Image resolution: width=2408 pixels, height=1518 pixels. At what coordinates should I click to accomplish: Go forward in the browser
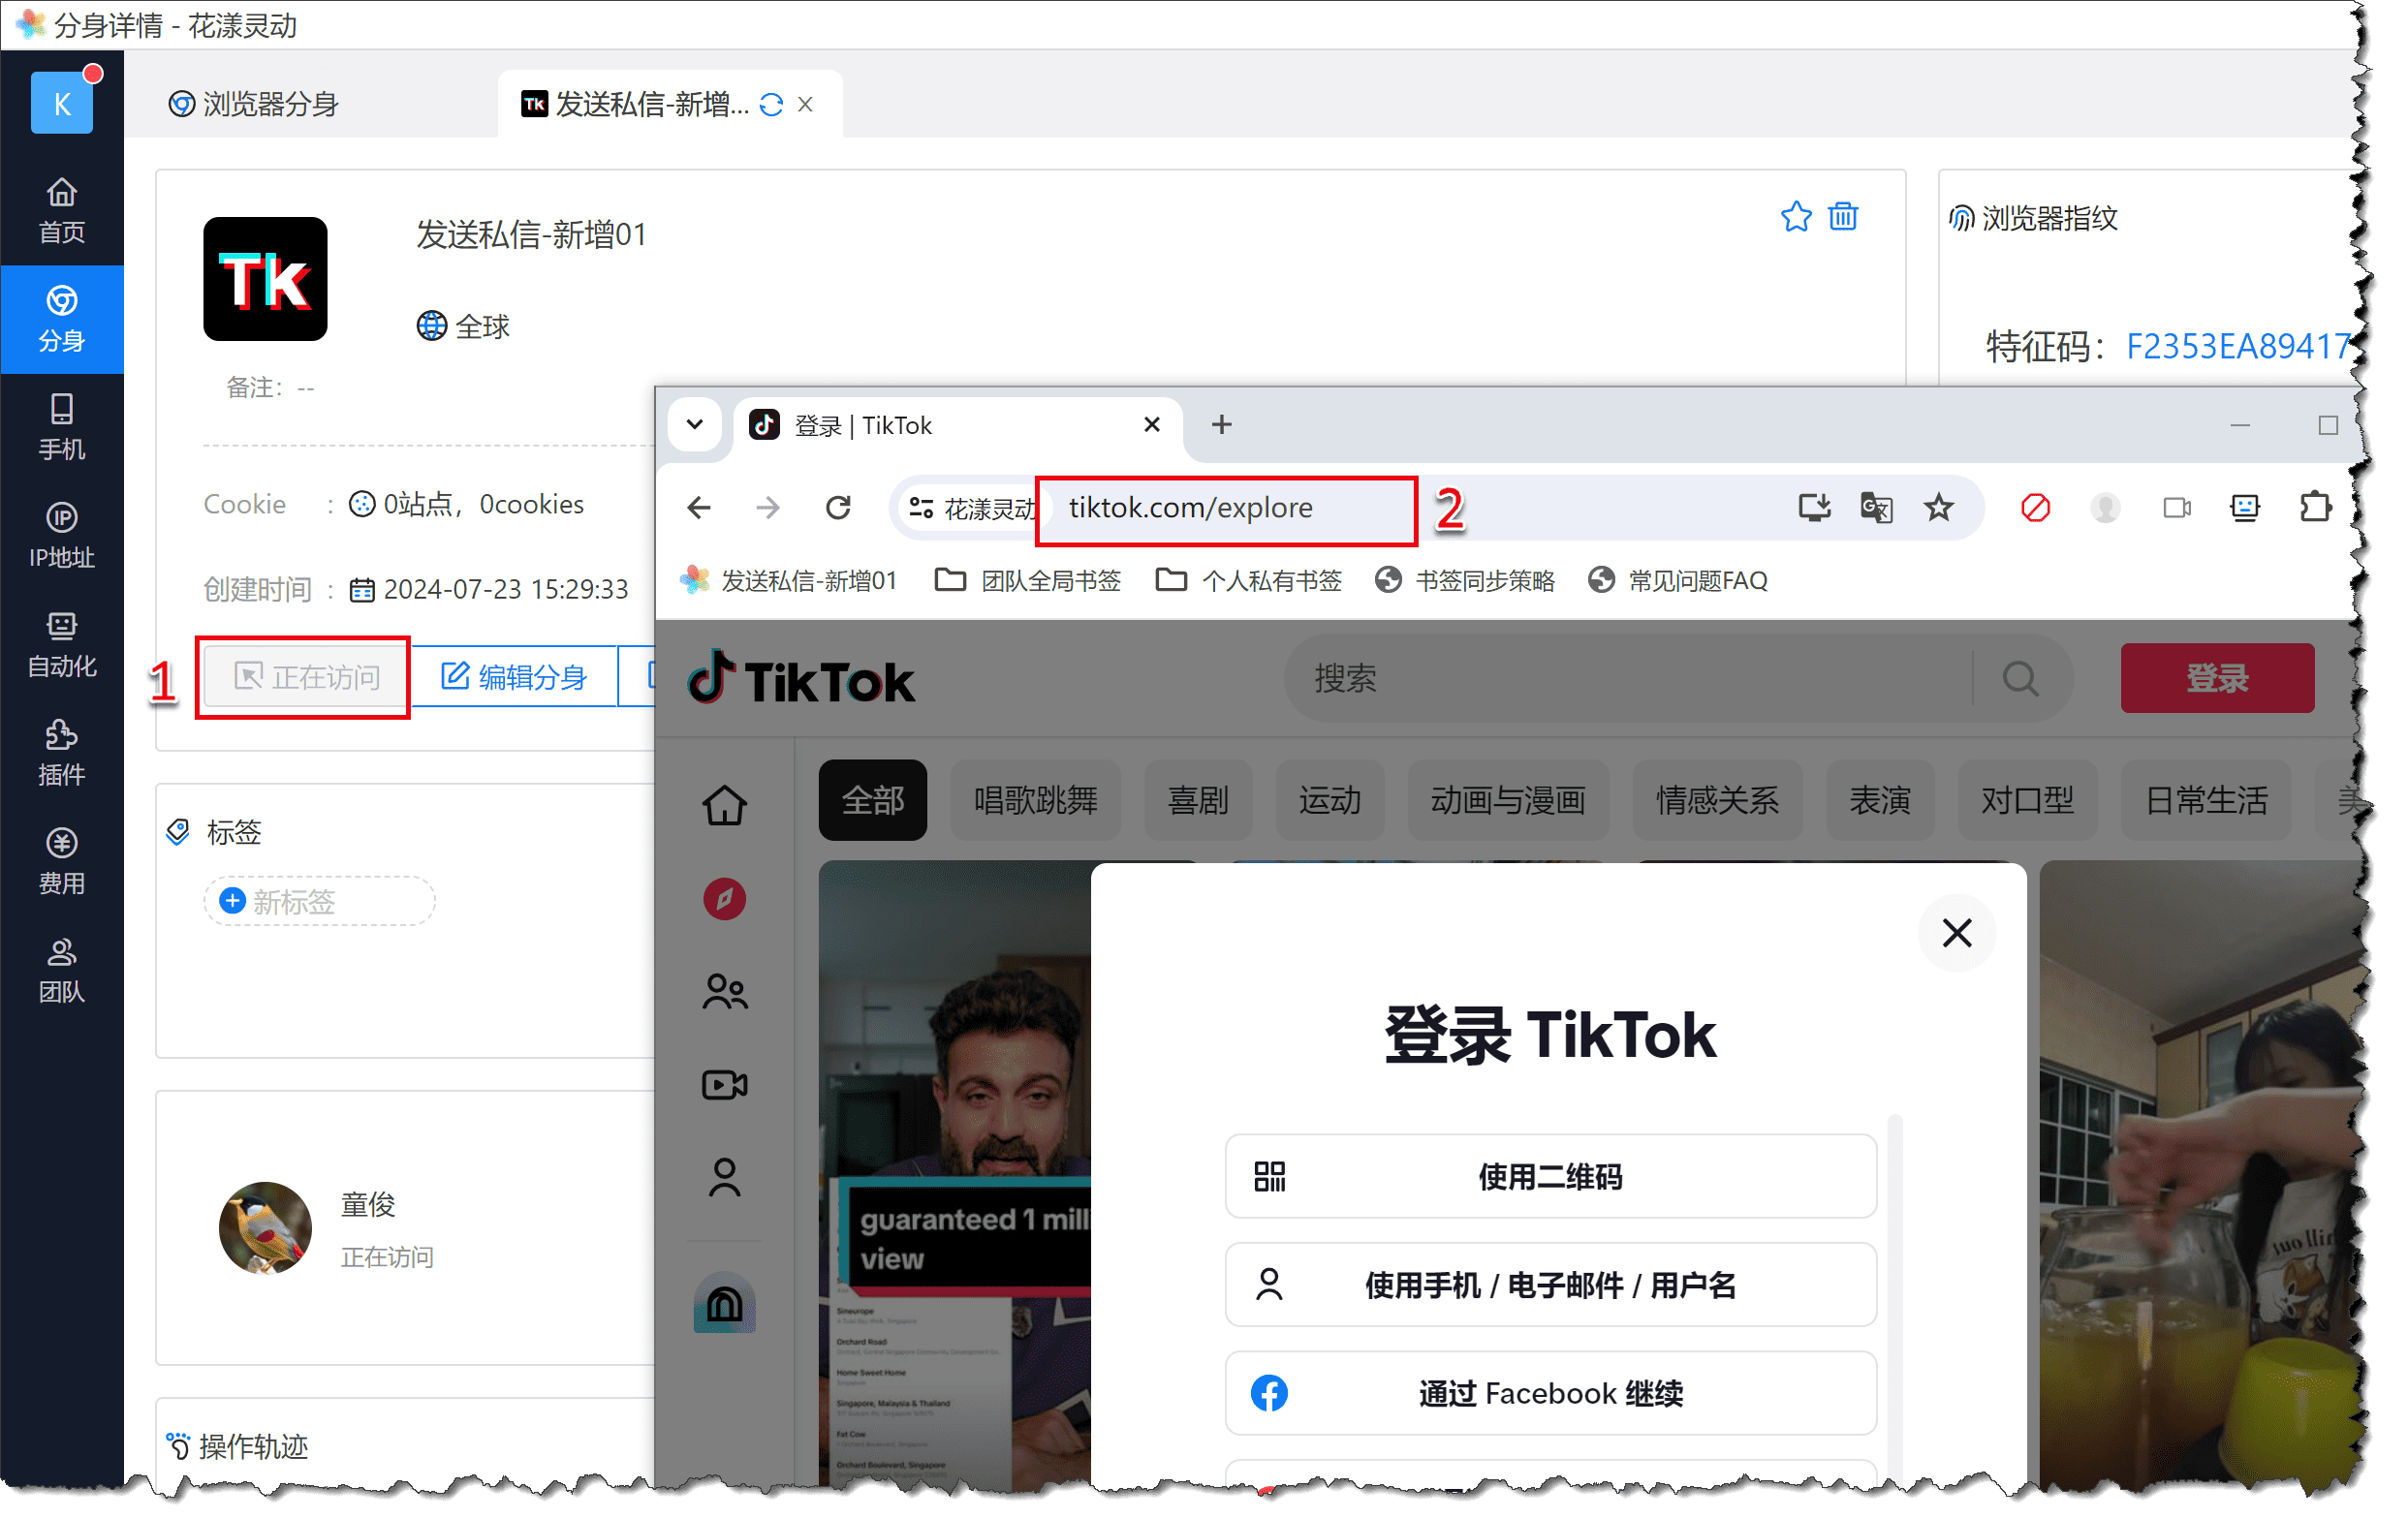[767, 508]
